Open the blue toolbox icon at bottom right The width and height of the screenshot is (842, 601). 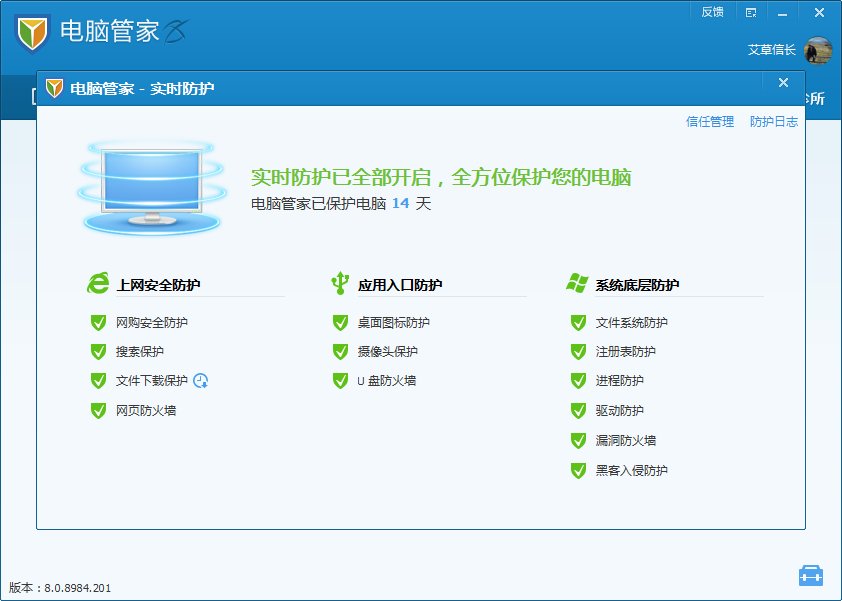[812, 575]
